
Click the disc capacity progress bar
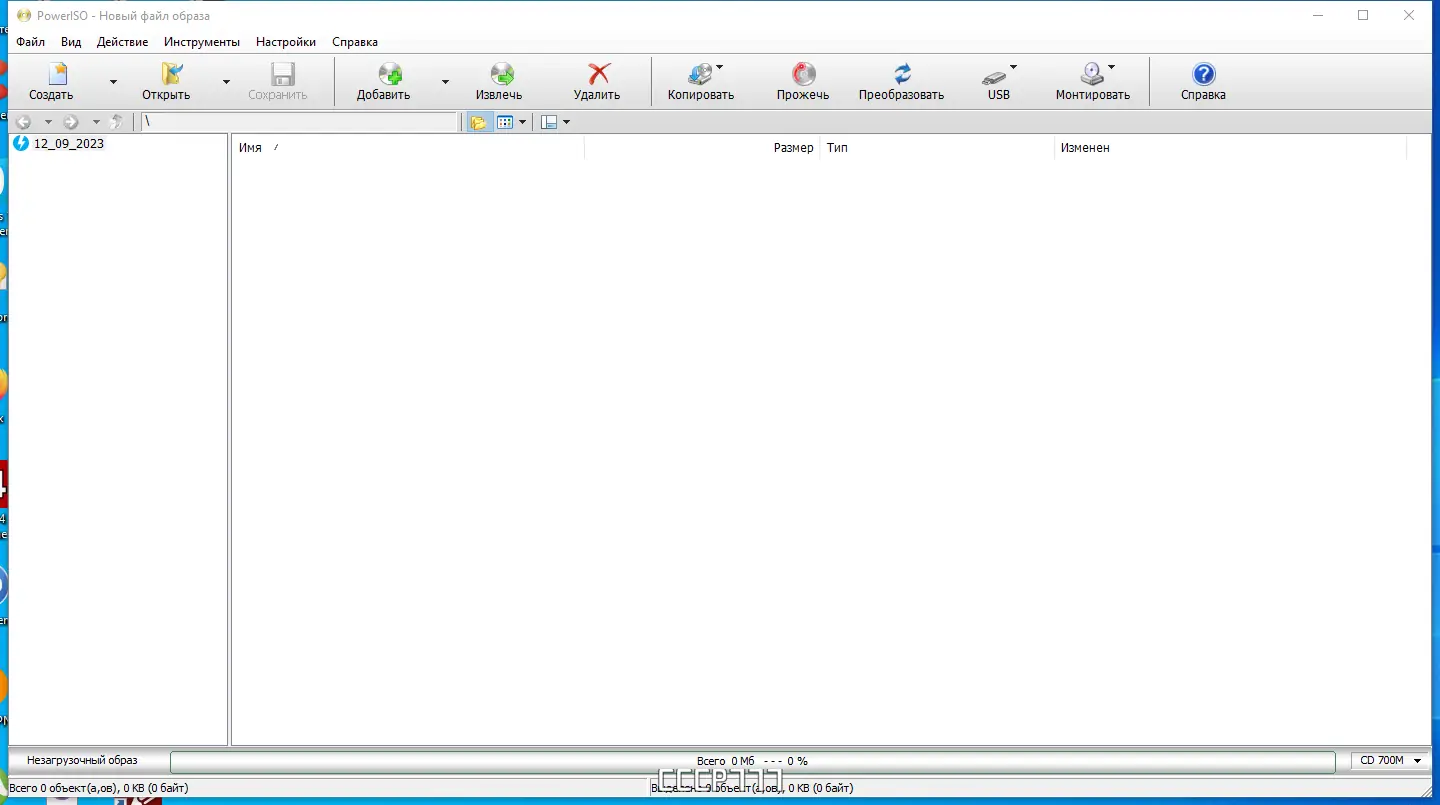[x=752, y=762]
